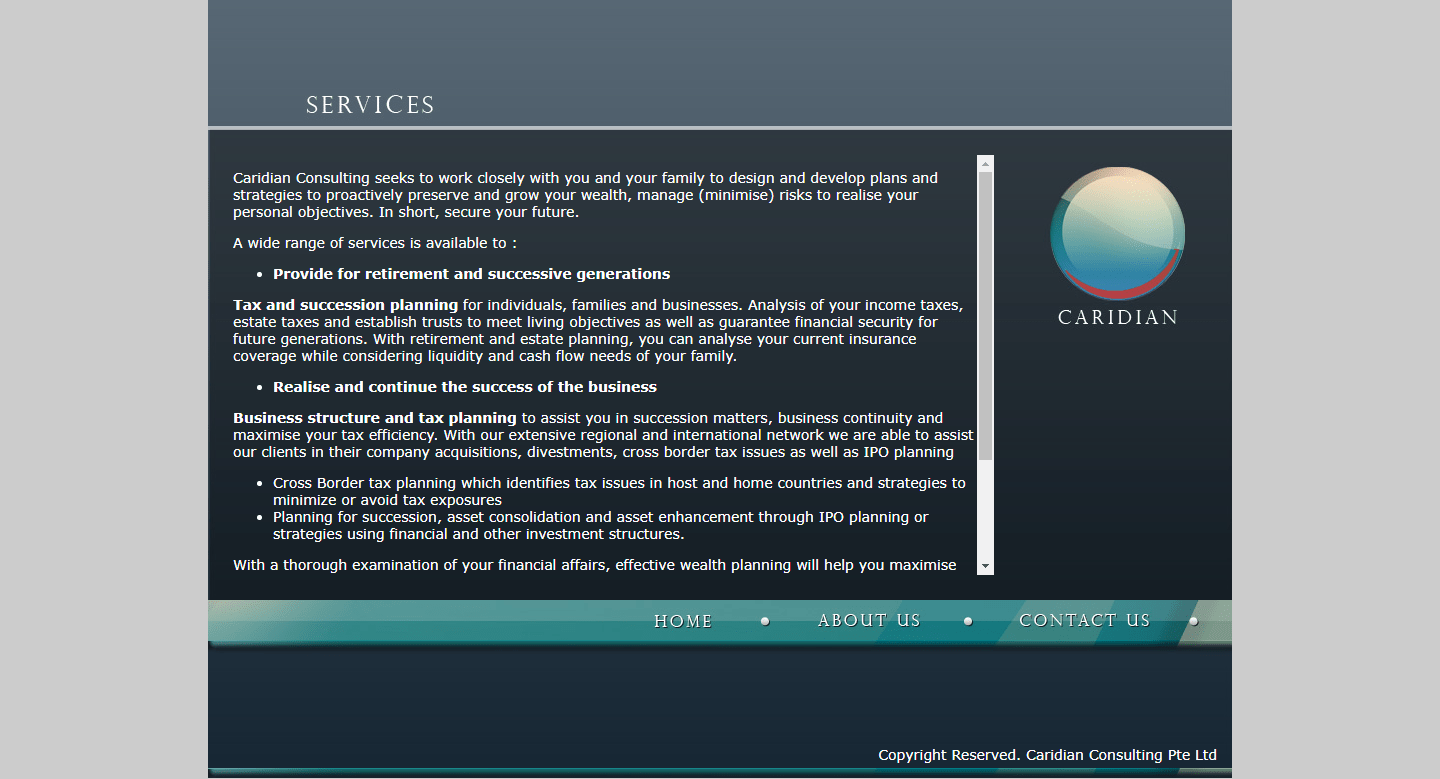Viewport: 1440px width, 779px height.
Task: Click the bullet dot between ABOUT US and CONTACT US
Action: pos(968,621)
